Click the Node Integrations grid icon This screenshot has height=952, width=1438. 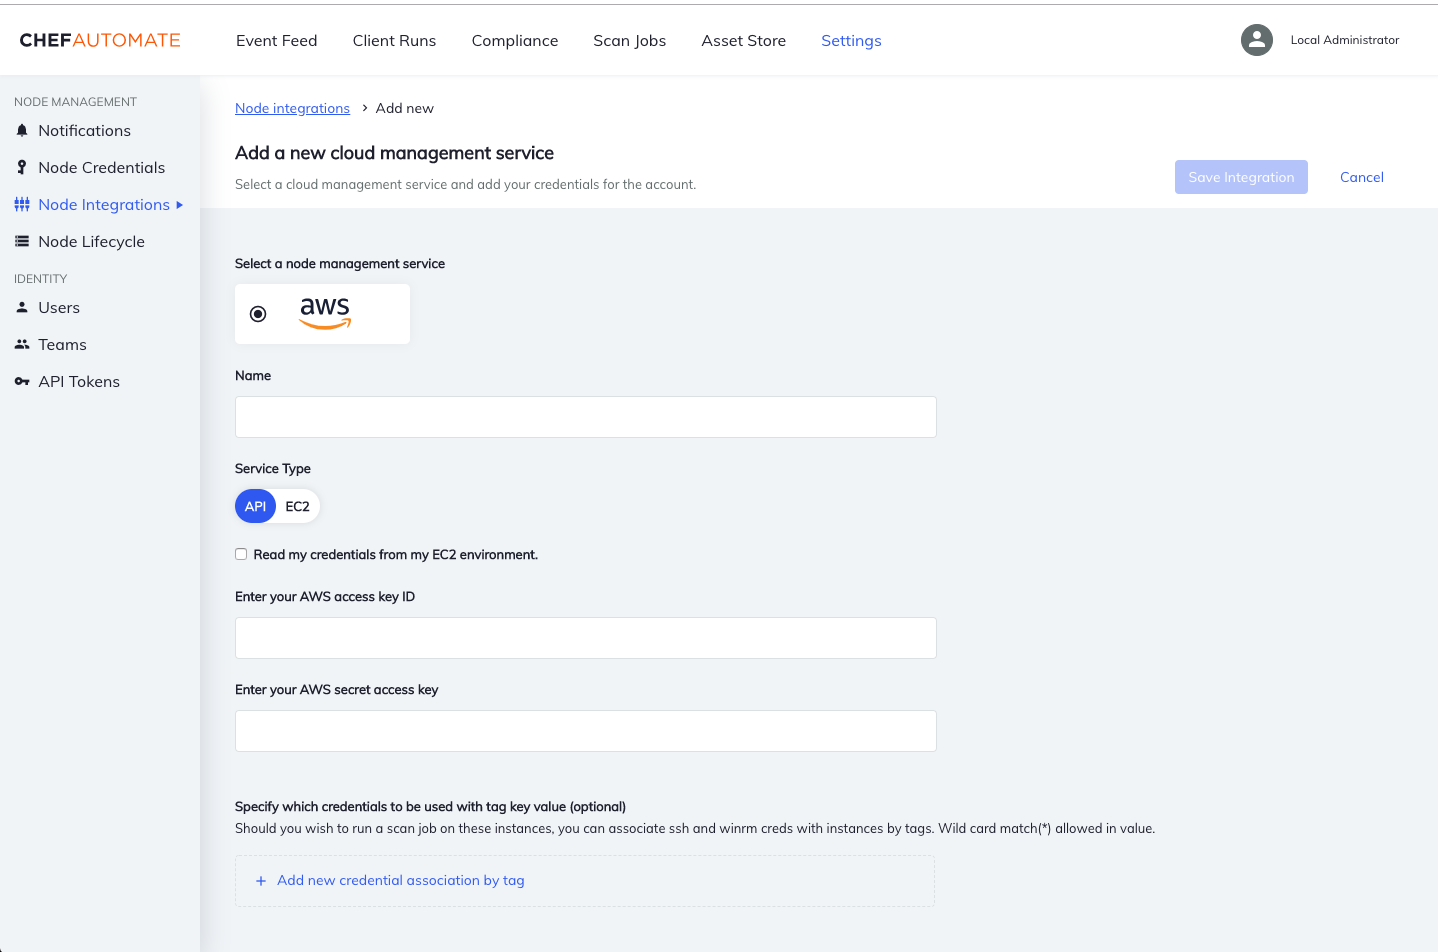[x=20, y=204]
